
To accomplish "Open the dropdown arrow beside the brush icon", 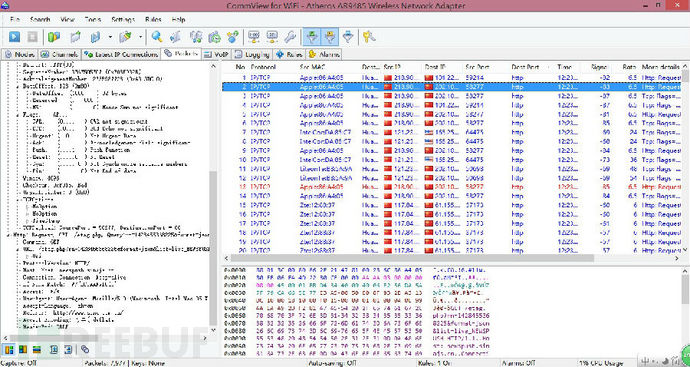I will (140, 37).
